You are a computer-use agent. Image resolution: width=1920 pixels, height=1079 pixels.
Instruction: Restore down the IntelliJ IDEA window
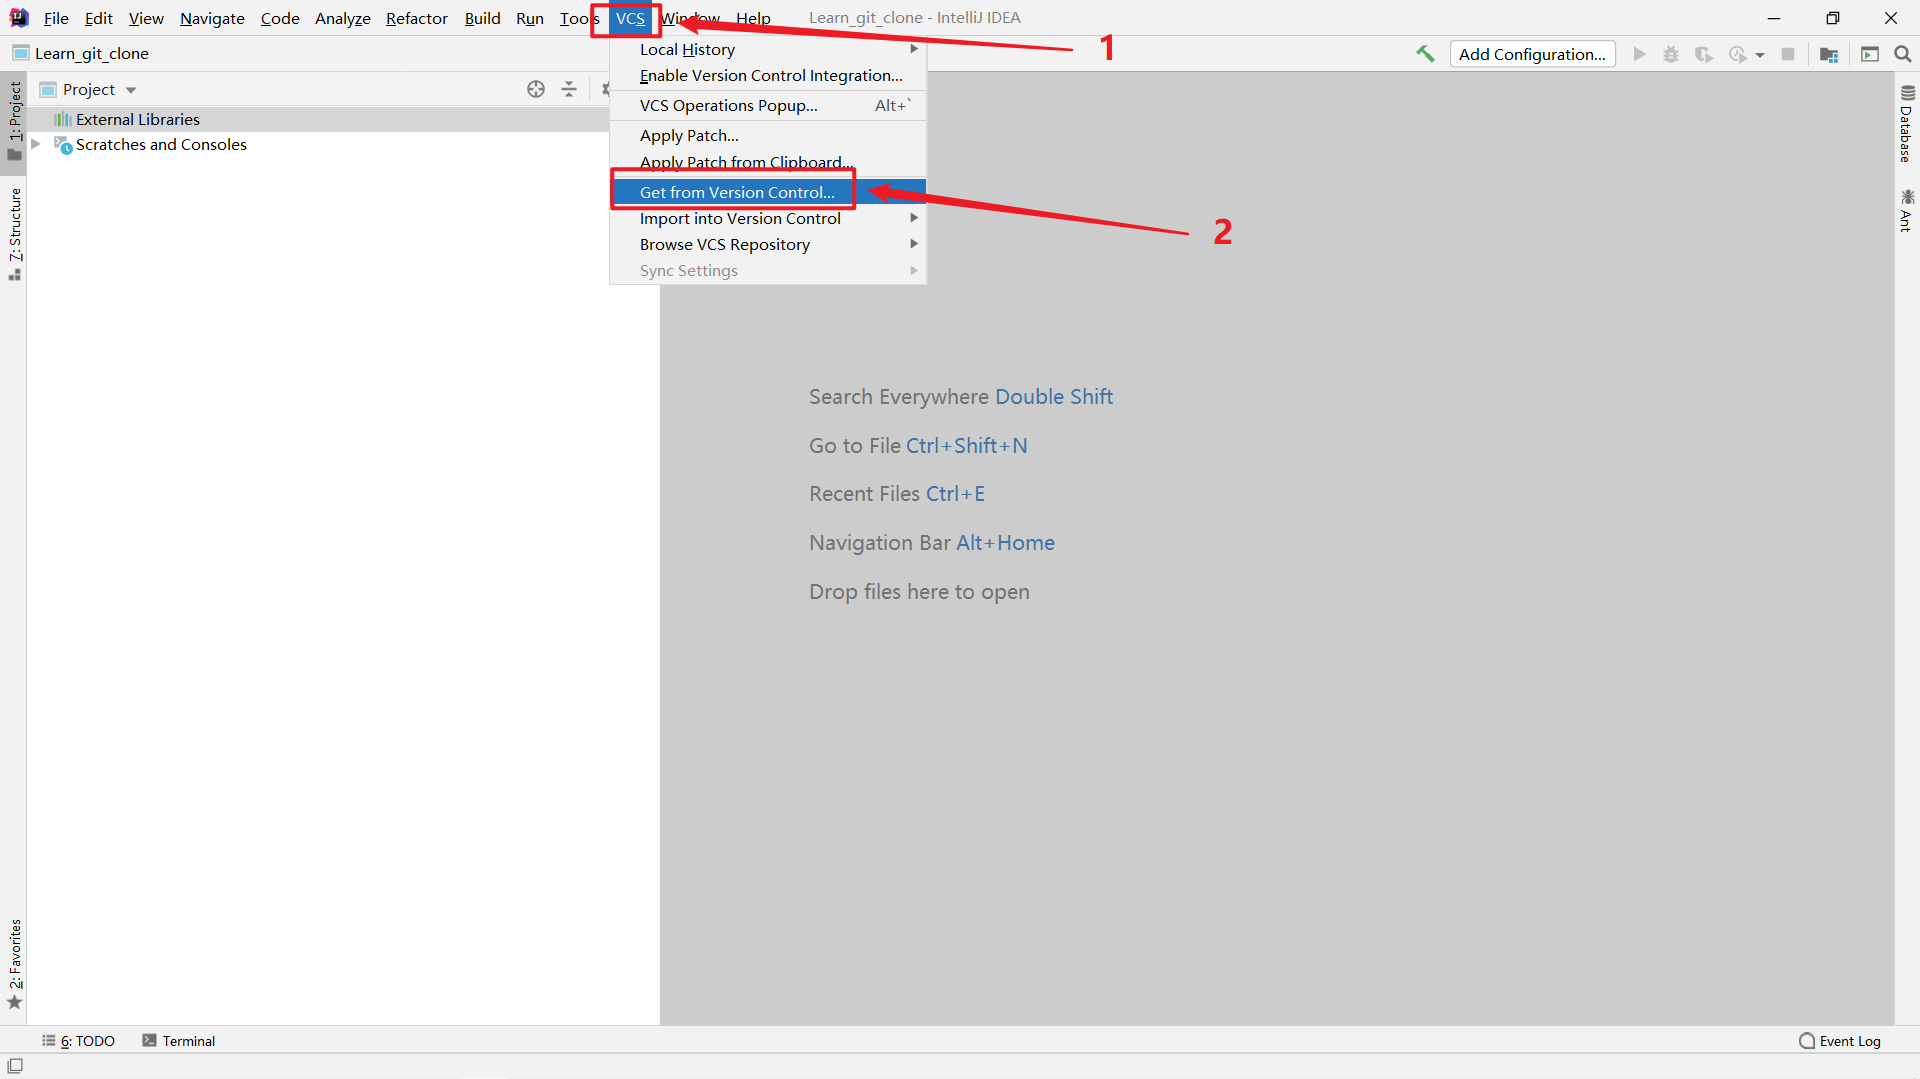(x=1832, y=18)
